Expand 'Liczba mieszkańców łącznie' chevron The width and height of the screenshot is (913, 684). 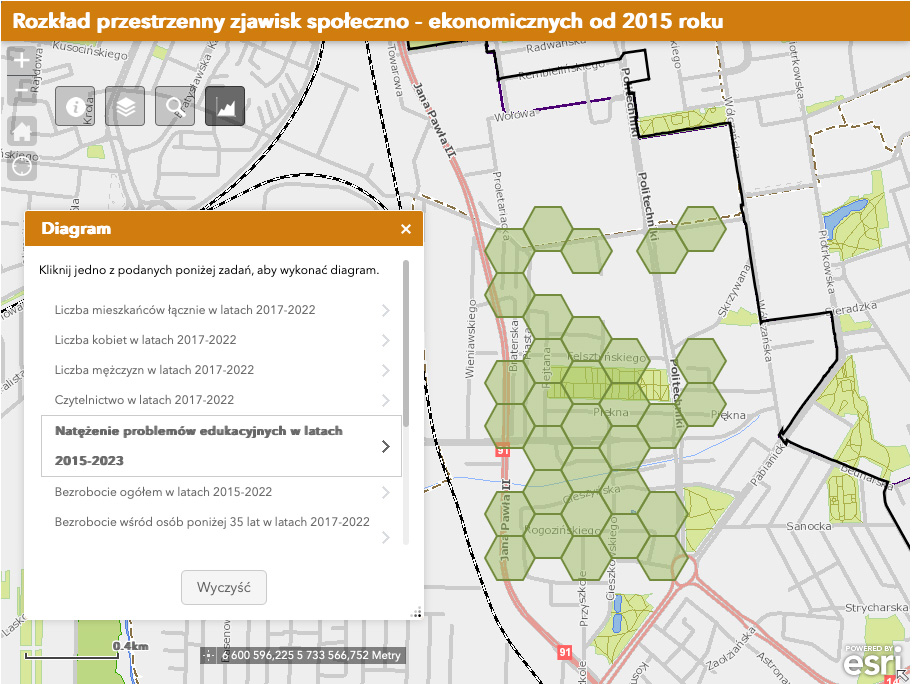[386, 310]
